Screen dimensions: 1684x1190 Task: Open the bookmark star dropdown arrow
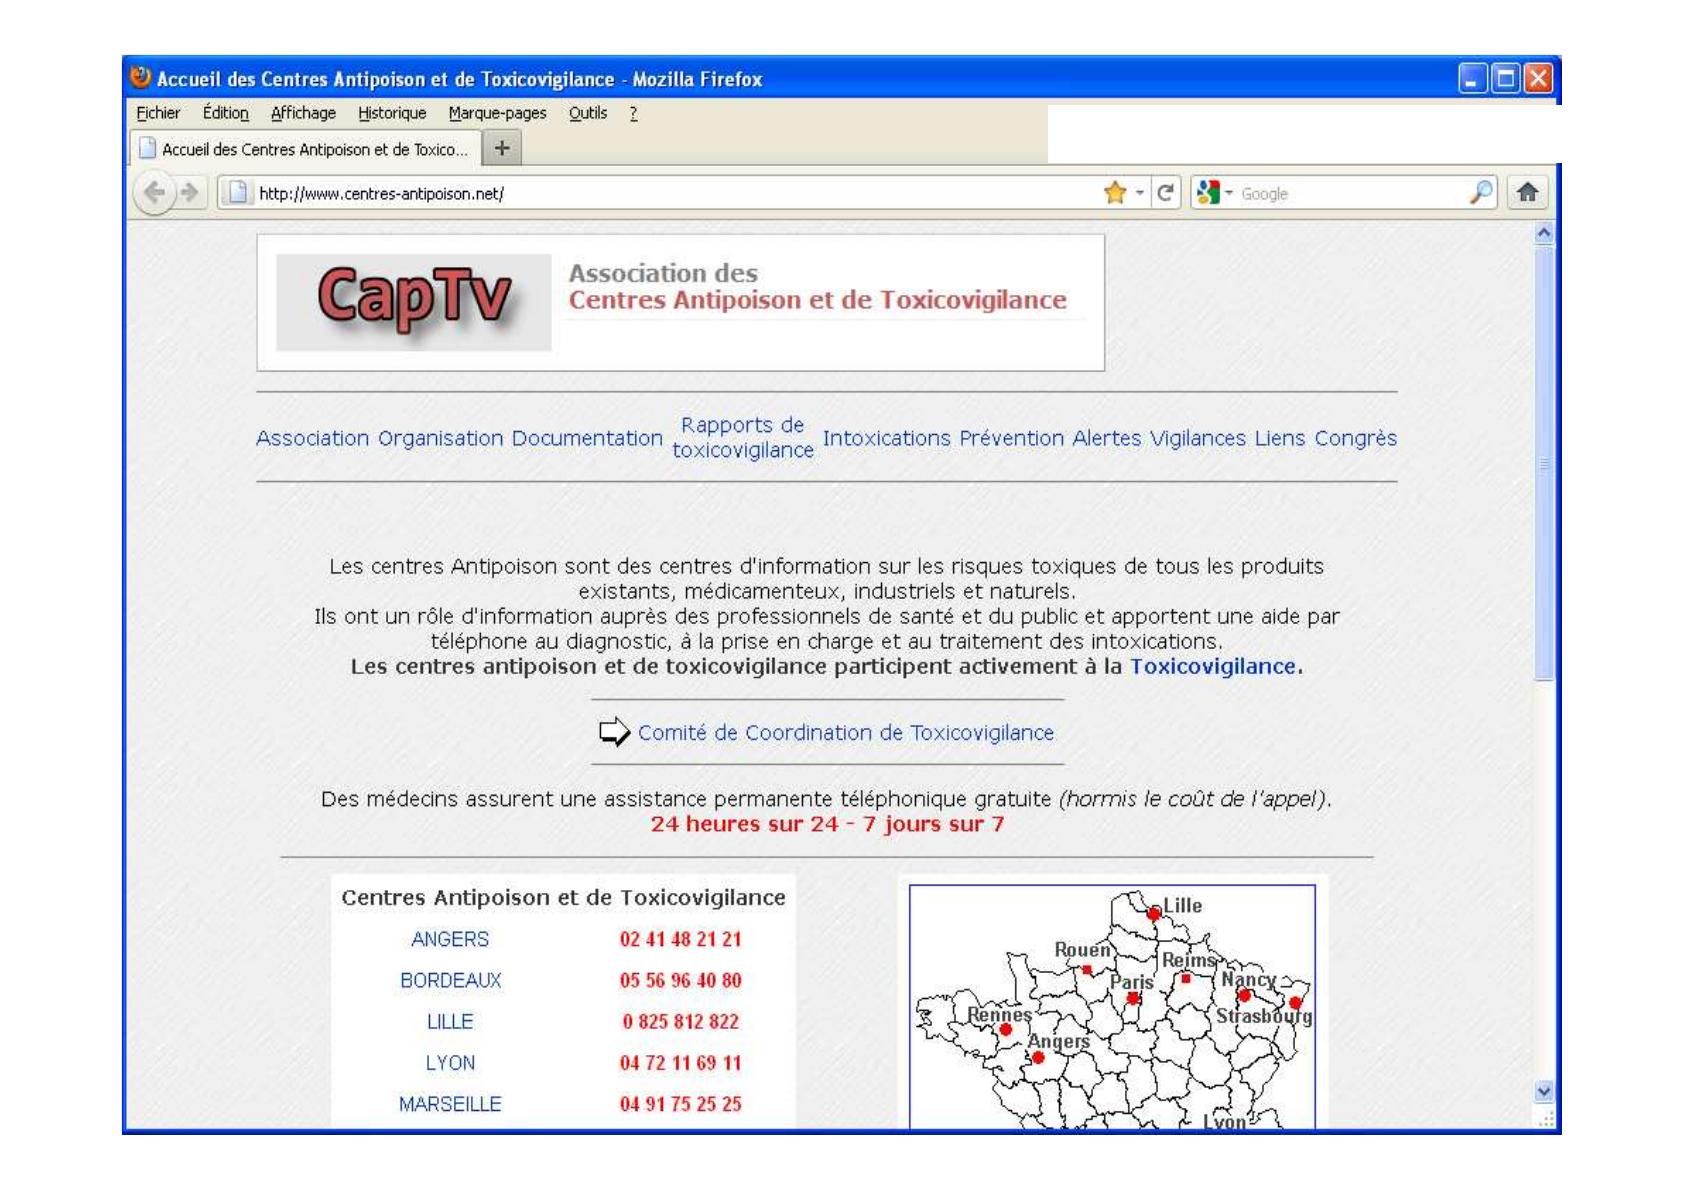click(1139, 193)
